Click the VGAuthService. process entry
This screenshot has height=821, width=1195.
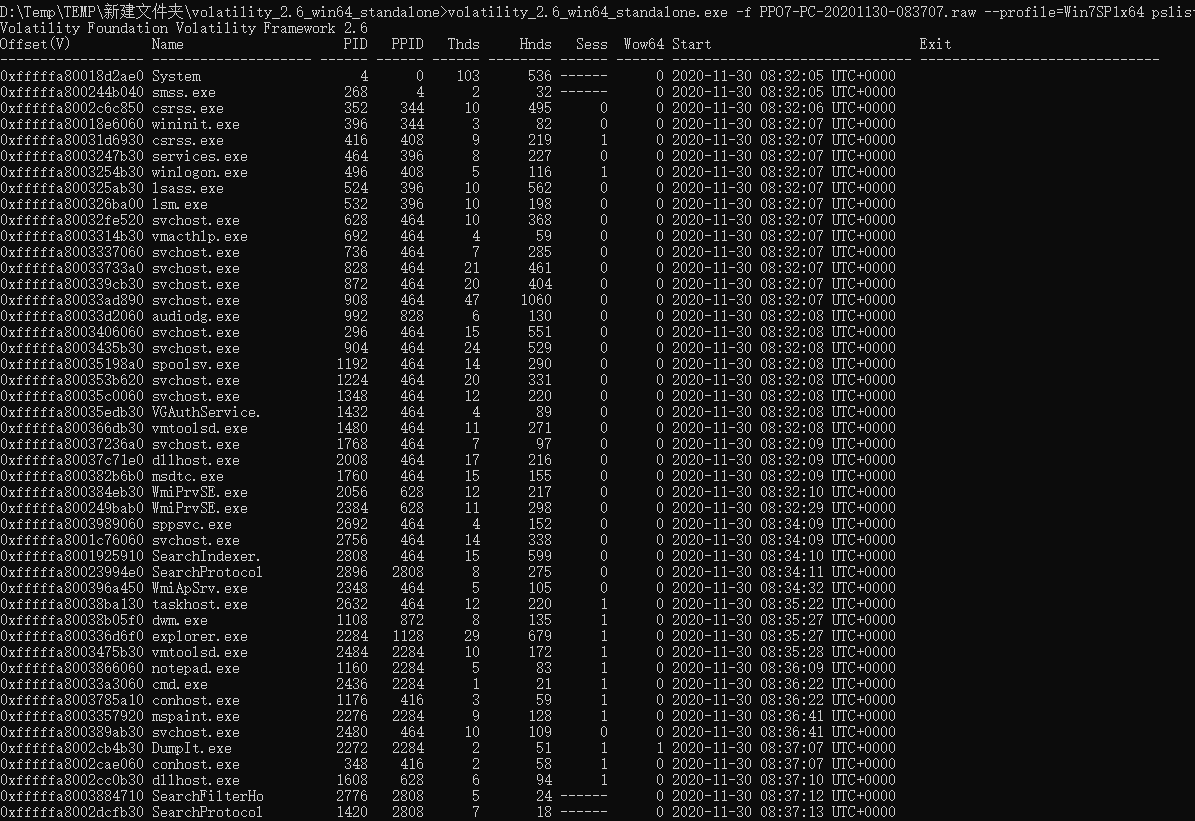pyautogui.click(x=207, y=412)
